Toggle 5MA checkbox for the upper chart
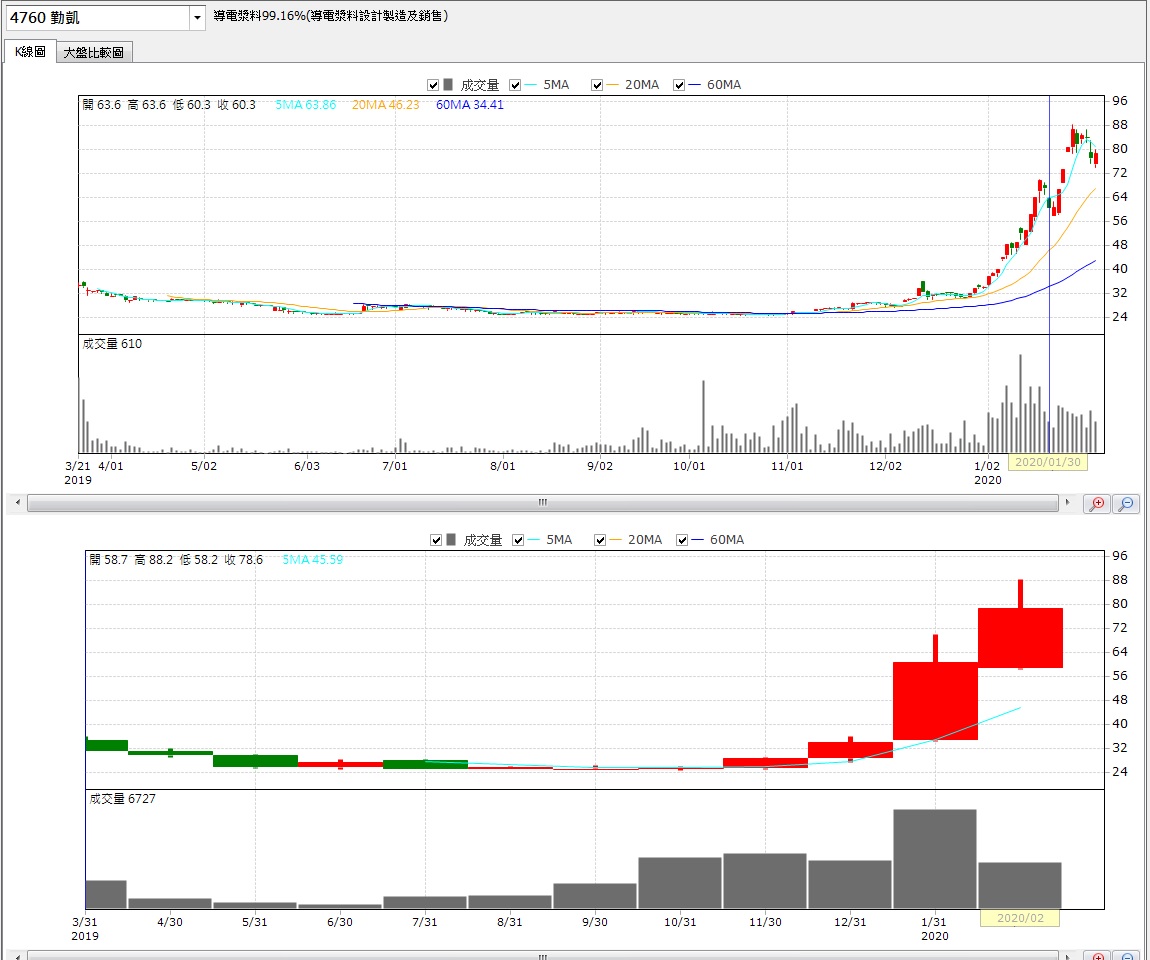Viewport: 1150px width, 960px height. (516, 85)
